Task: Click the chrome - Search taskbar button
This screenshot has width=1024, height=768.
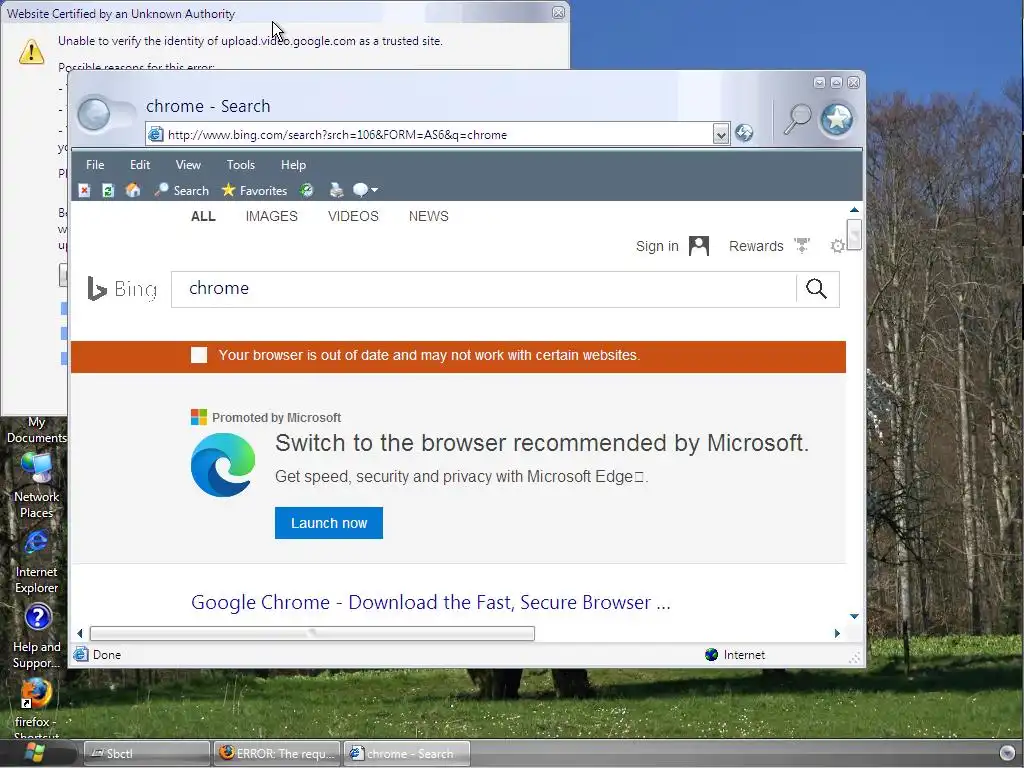Action: [408, 754]
